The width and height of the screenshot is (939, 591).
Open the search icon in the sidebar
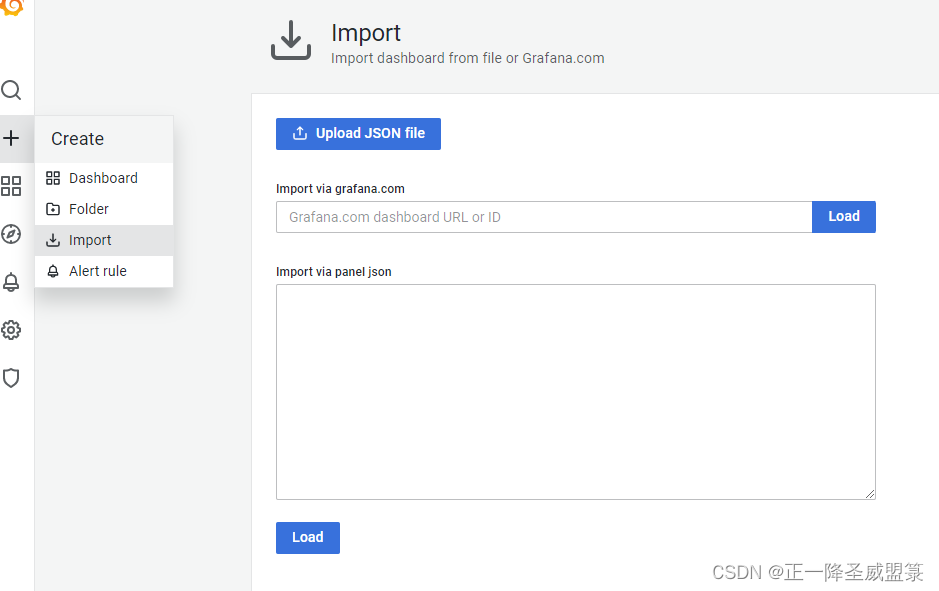point(11,90)
